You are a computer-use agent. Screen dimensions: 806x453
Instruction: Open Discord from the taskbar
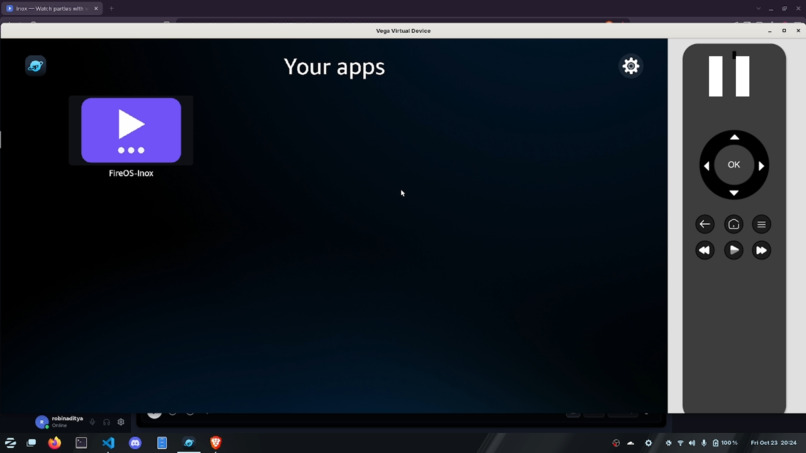(135, 443)
